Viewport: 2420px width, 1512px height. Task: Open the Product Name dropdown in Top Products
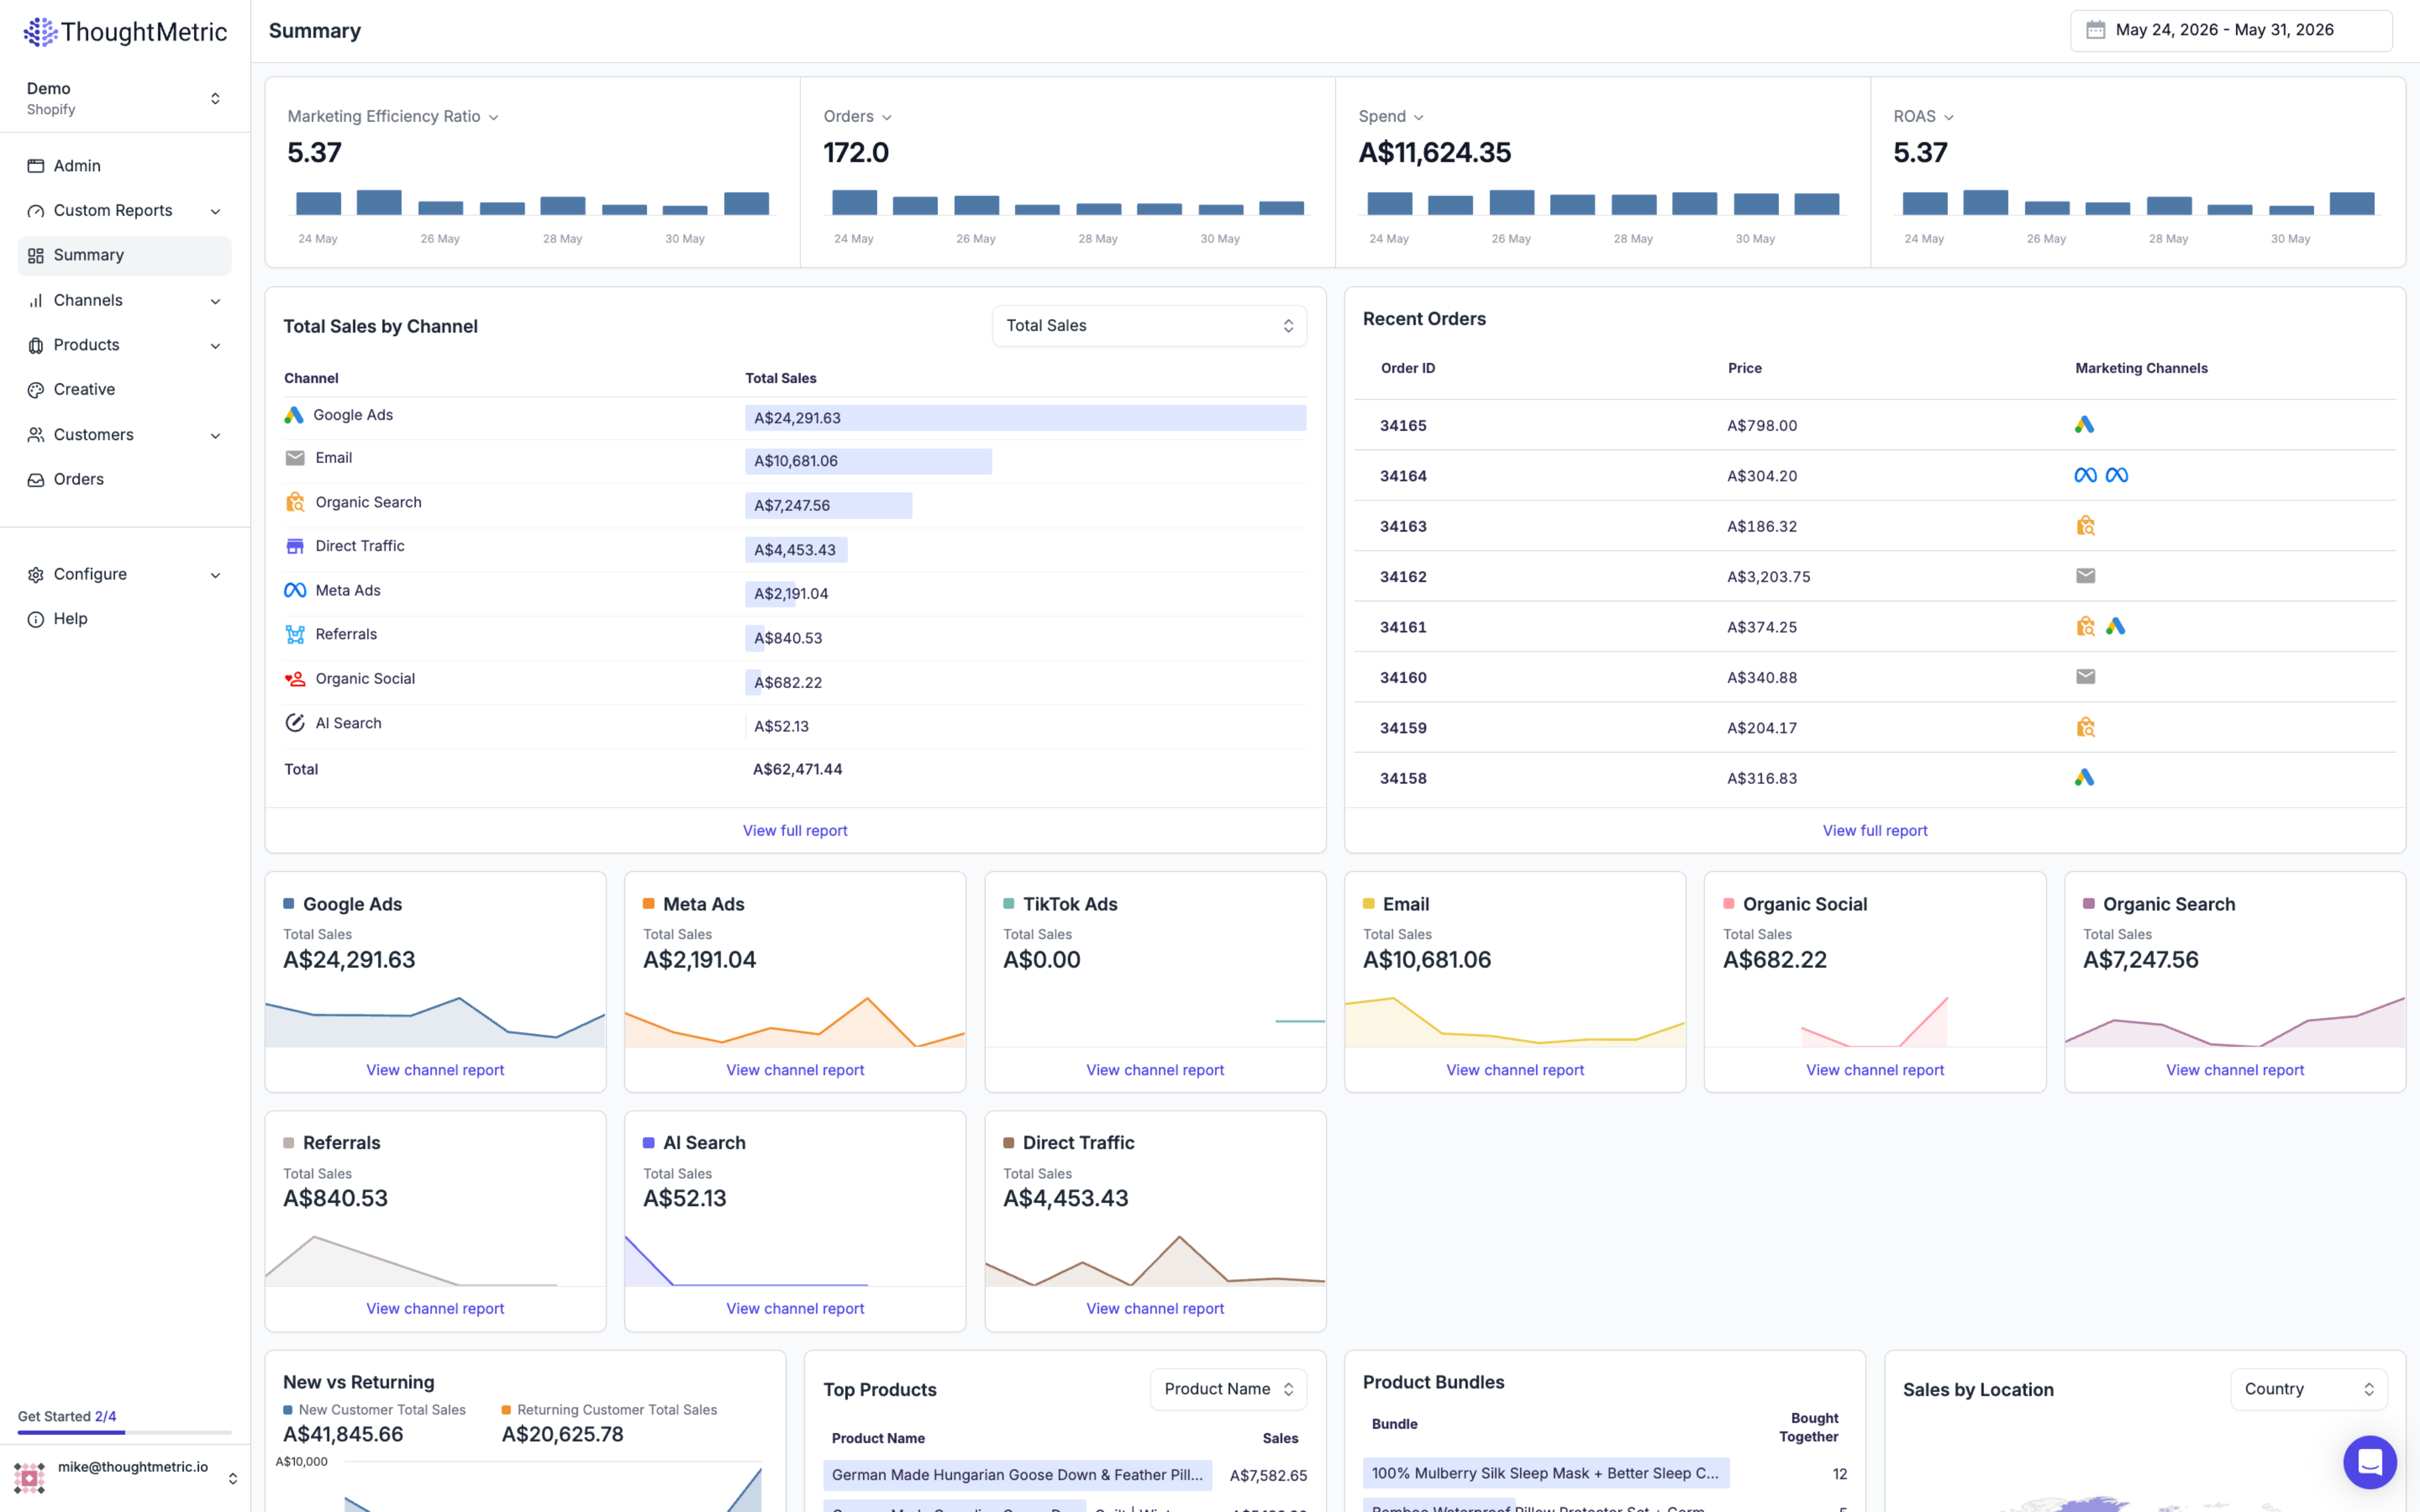pos(1228,1389)
